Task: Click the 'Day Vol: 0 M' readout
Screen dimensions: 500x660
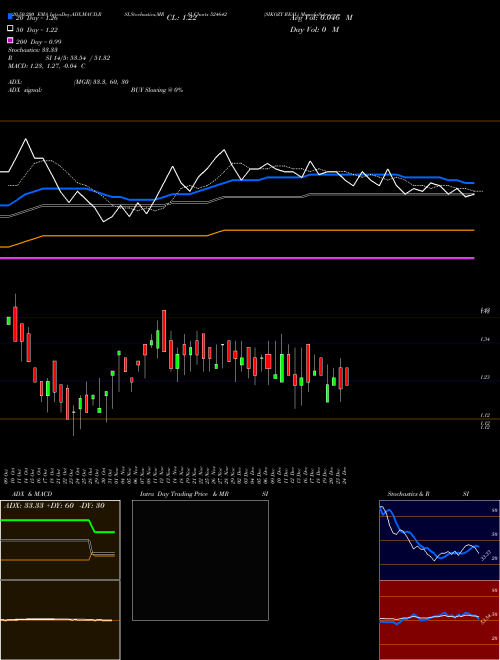Action: (314, 29)
